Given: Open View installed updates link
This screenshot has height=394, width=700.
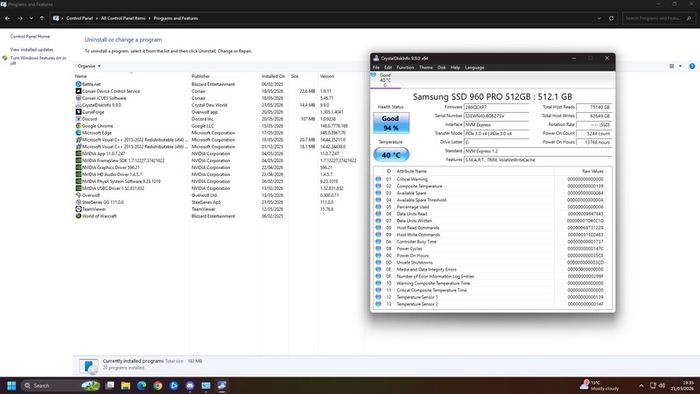Looking at the screenshot, I should tap(32, 50).
